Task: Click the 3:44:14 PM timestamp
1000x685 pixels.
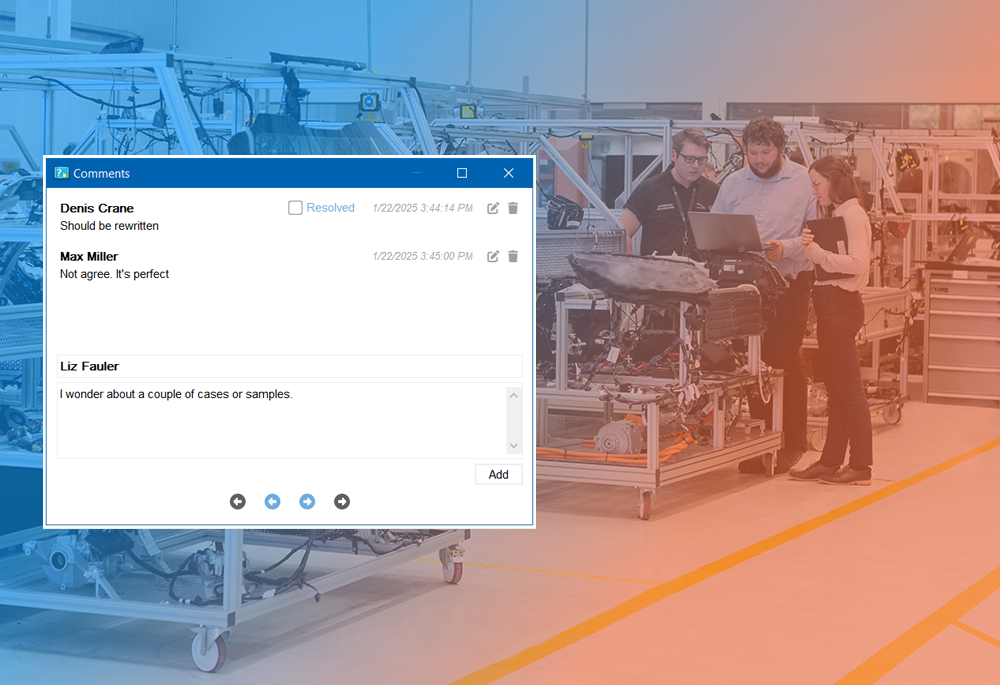Action: pos(423,208)
